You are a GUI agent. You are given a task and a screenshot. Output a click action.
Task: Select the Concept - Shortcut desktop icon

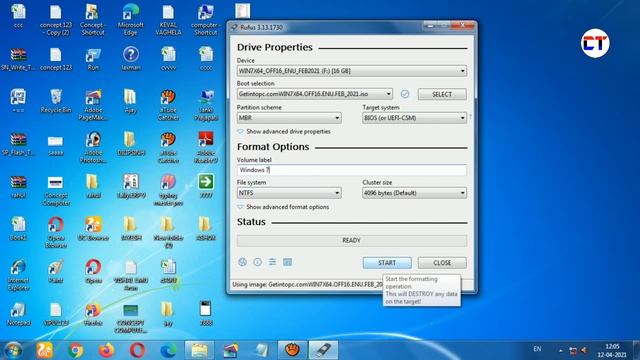93,20
